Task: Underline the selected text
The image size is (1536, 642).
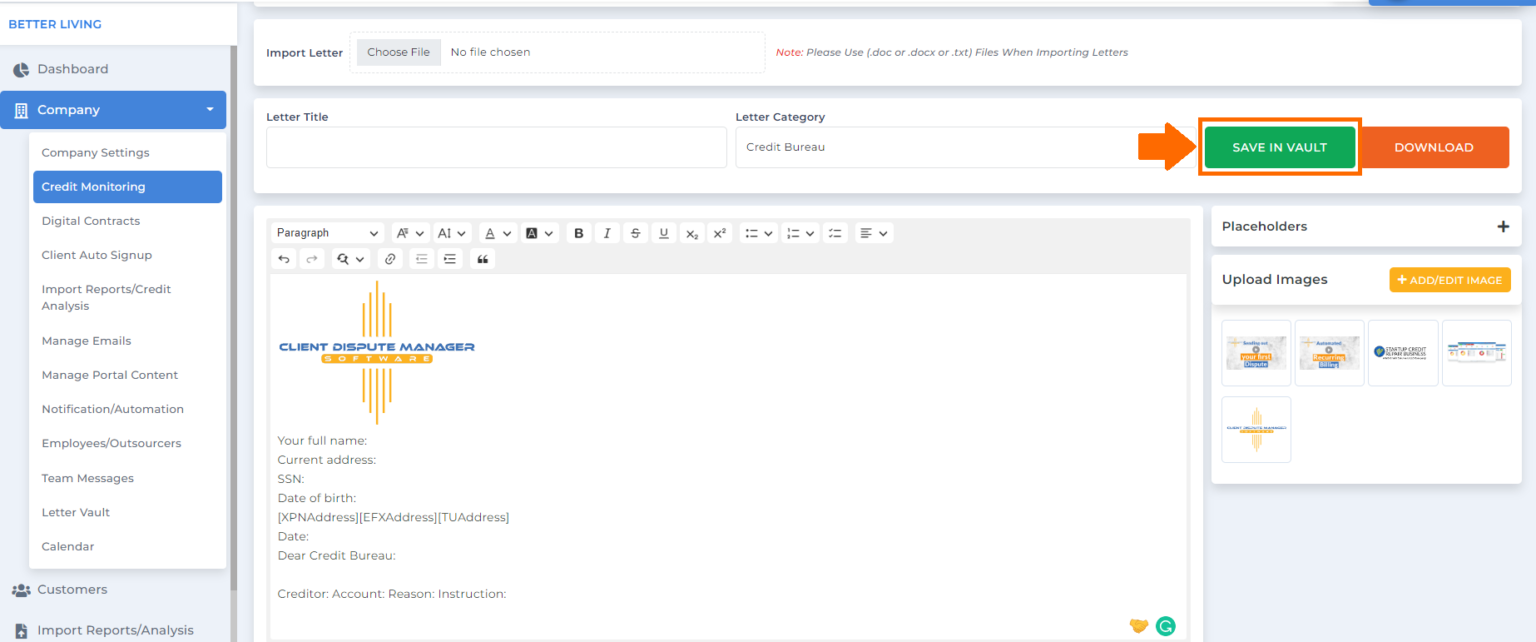Action: tap(663, 233)
